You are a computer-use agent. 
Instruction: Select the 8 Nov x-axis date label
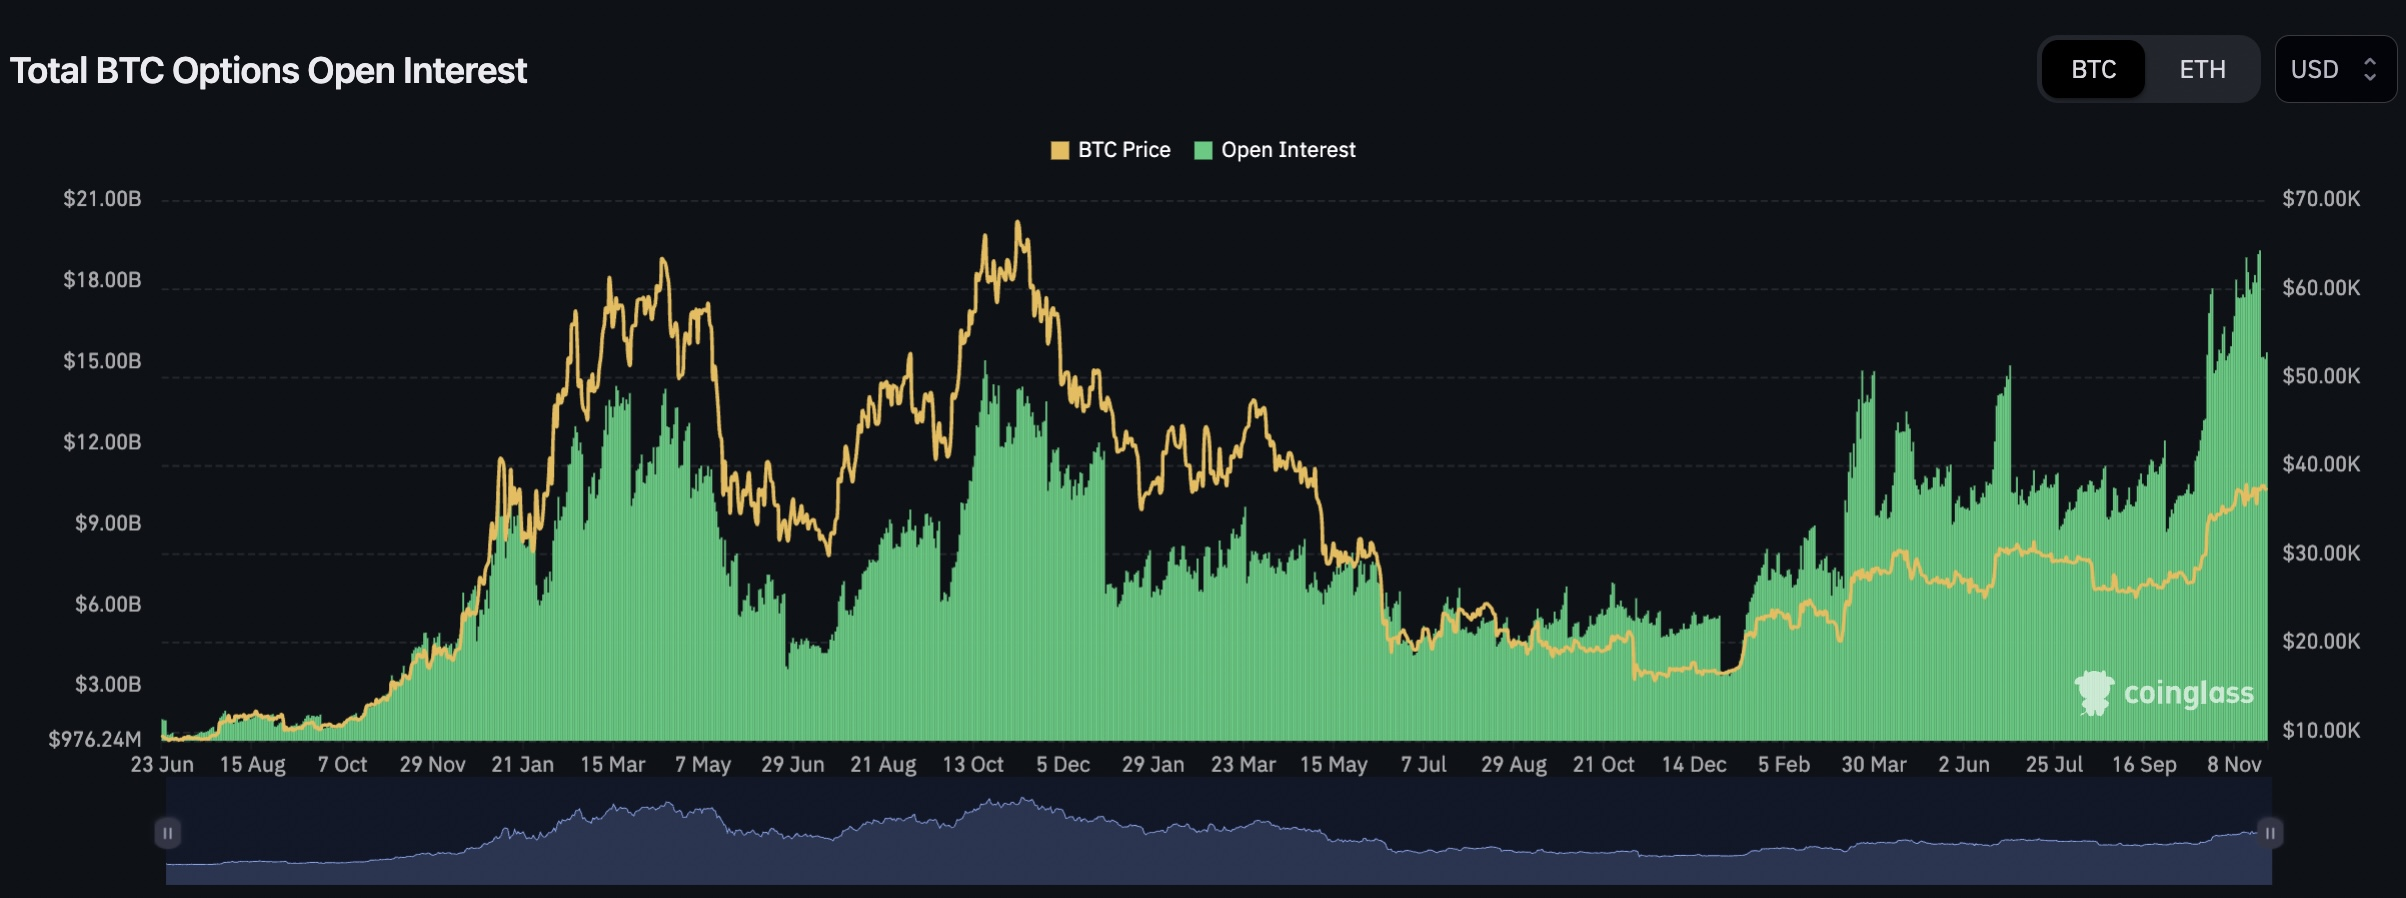point(2234,765)
